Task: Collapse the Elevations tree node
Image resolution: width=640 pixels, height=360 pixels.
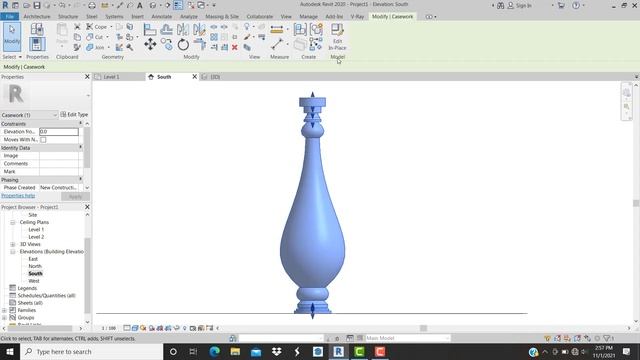Action: click(13, 252)
